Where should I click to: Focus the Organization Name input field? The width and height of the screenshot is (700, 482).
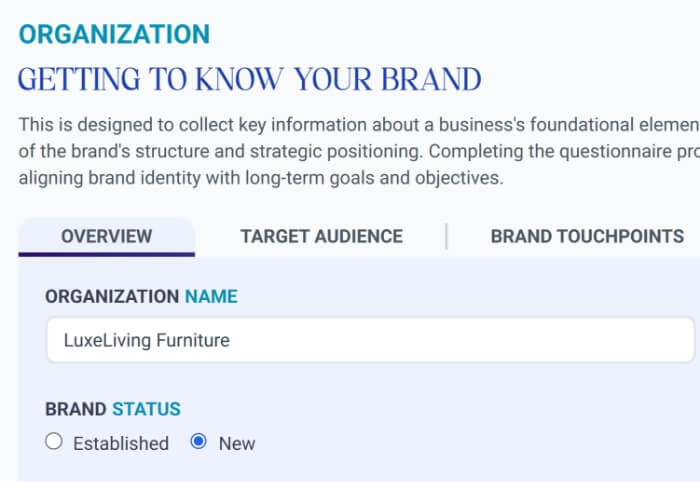click(450, 340)
